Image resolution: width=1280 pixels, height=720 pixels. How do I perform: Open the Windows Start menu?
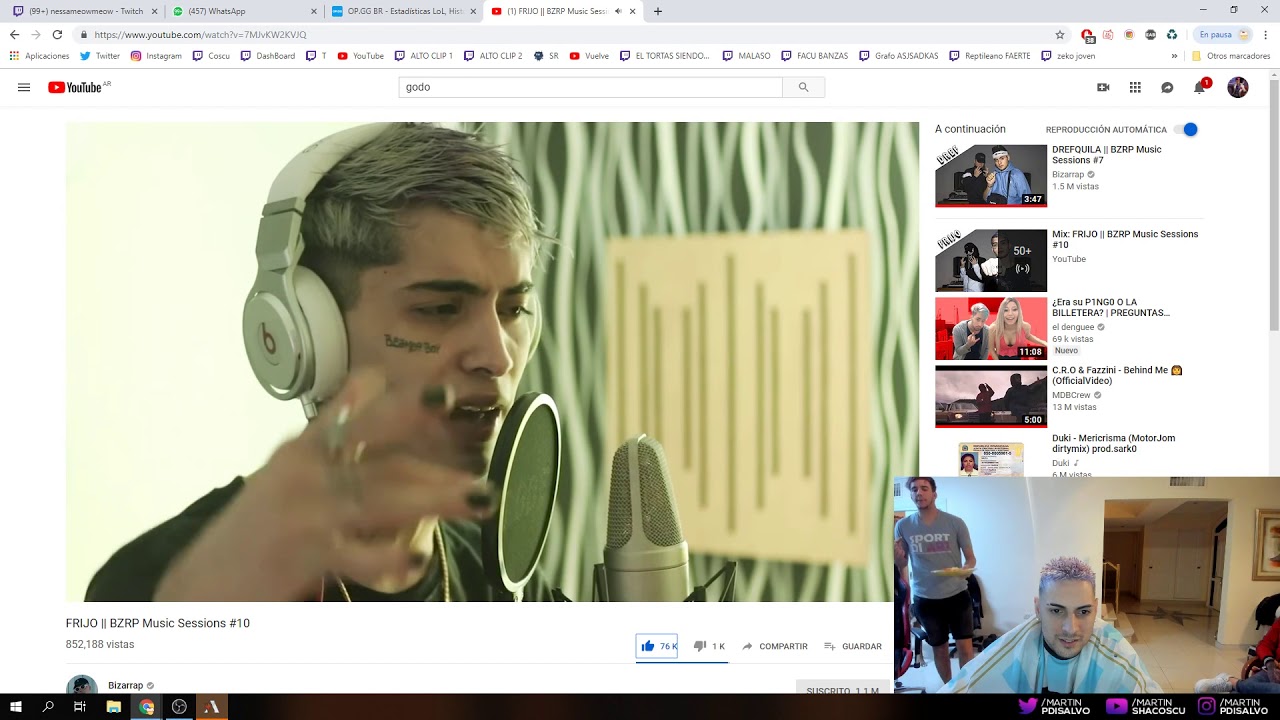click(x=15, y=707)
